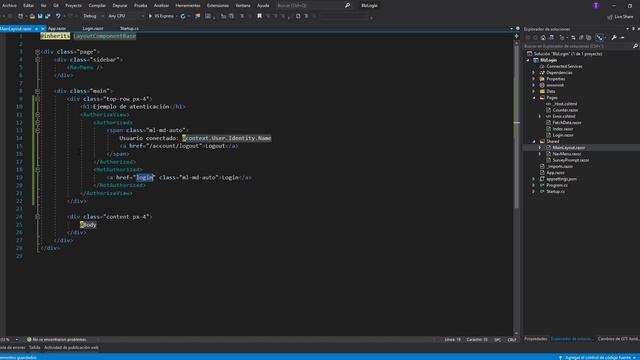The width and height of the screenshot is (640, 360).
Task: Click the highlighted preview toggle icon in Solution Explorer
Action: point(599,38)
